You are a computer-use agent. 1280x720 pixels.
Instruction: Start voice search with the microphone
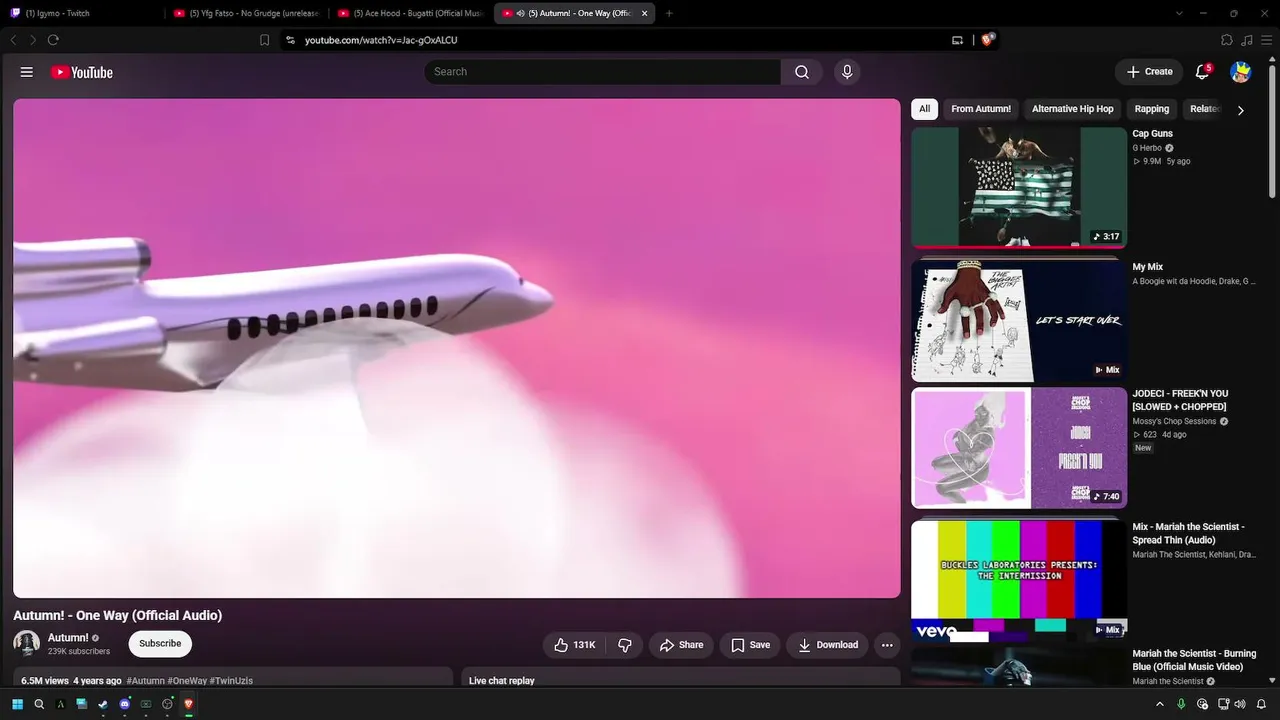pyautogui.click(x=847, y=72)
